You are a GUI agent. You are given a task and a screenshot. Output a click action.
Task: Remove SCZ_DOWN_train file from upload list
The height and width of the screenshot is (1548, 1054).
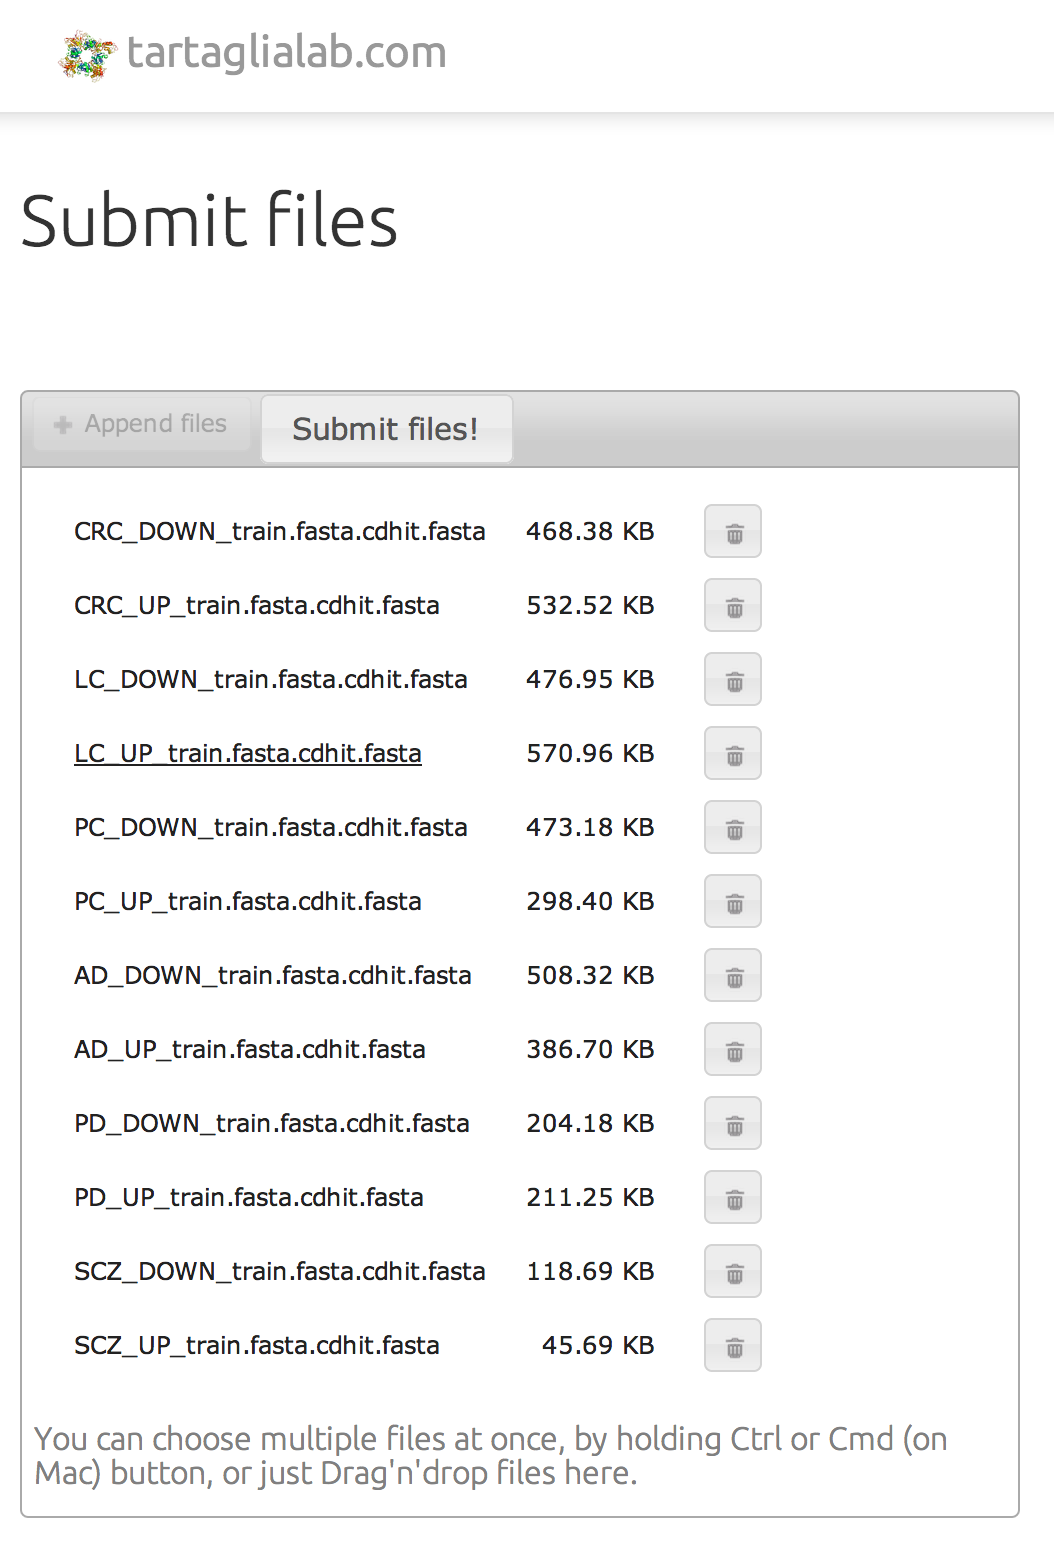coord(732,1271)
